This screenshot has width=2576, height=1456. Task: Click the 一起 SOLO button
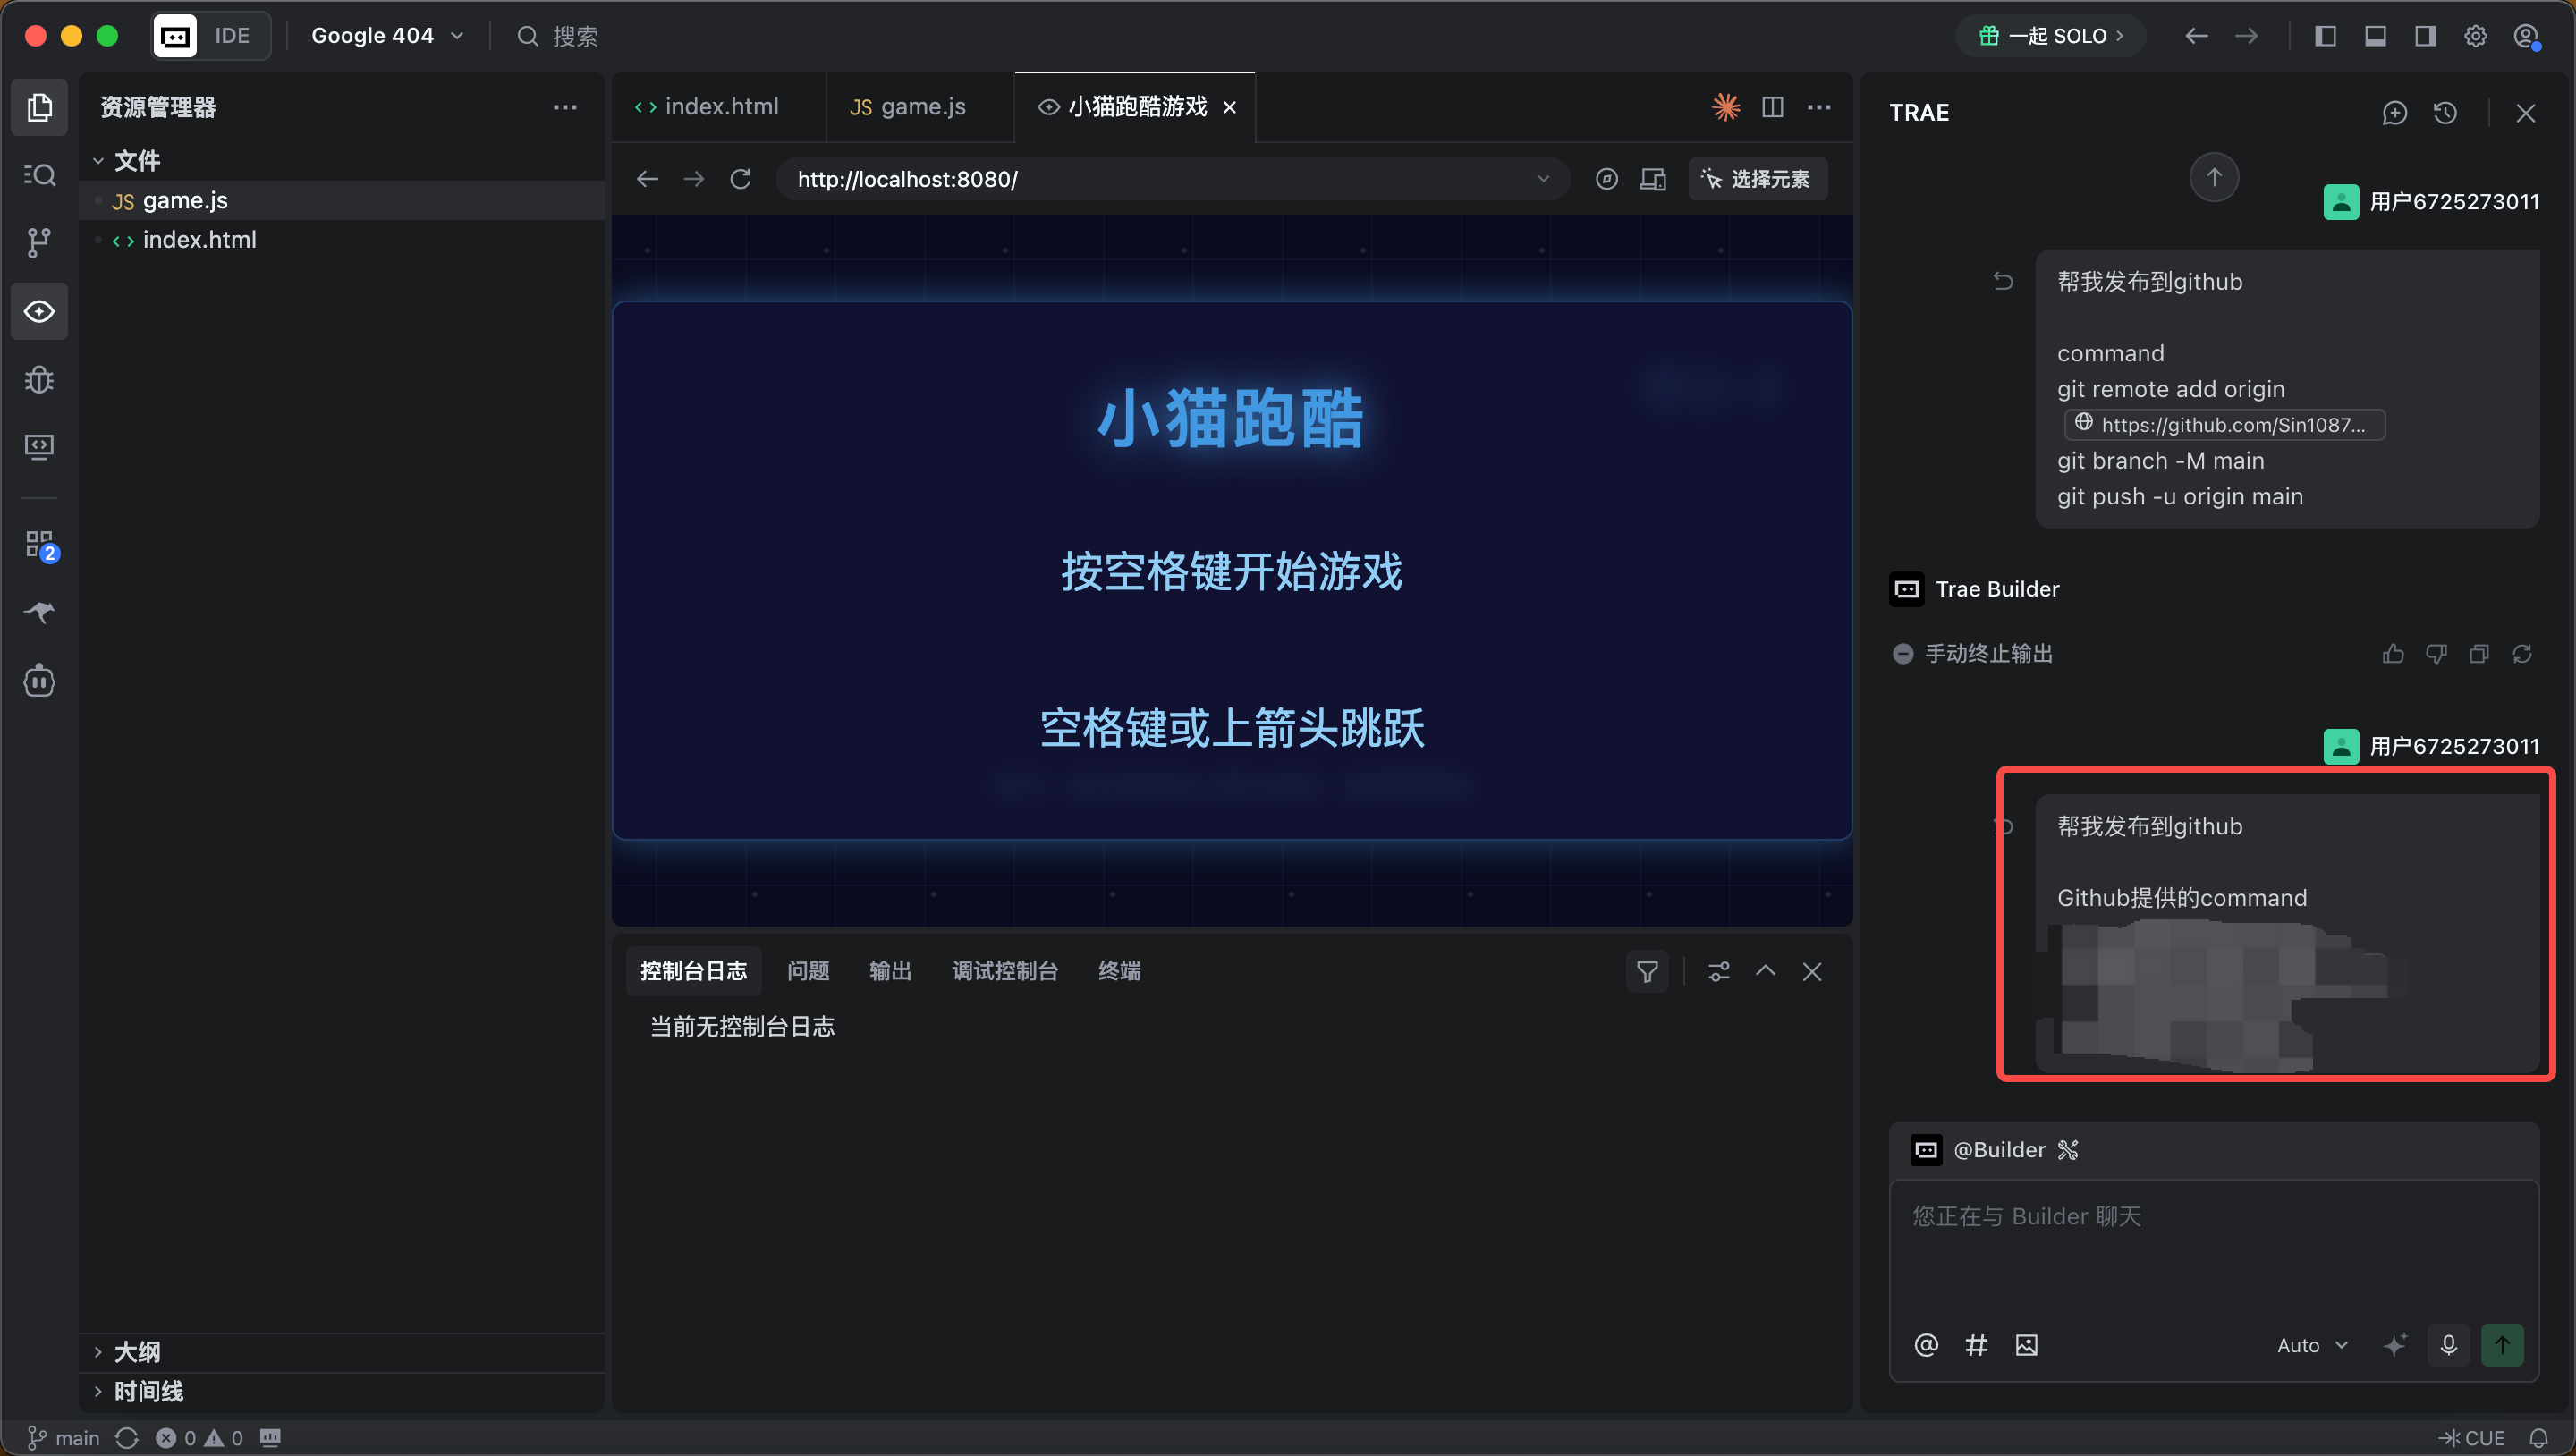(2050, 36)
